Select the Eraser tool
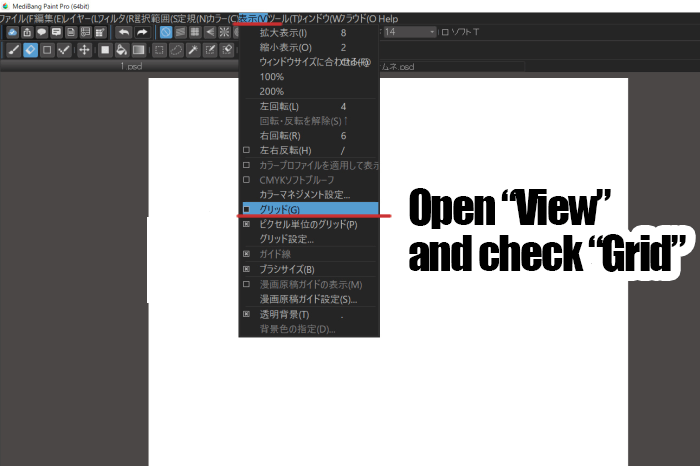Screen dimensions: 700x466 tap(30, 50)
